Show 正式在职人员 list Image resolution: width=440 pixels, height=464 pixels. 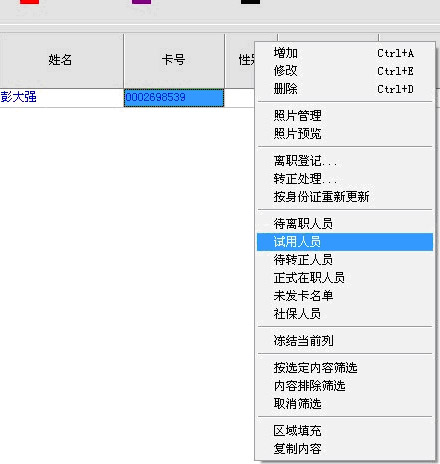[345, 278]
